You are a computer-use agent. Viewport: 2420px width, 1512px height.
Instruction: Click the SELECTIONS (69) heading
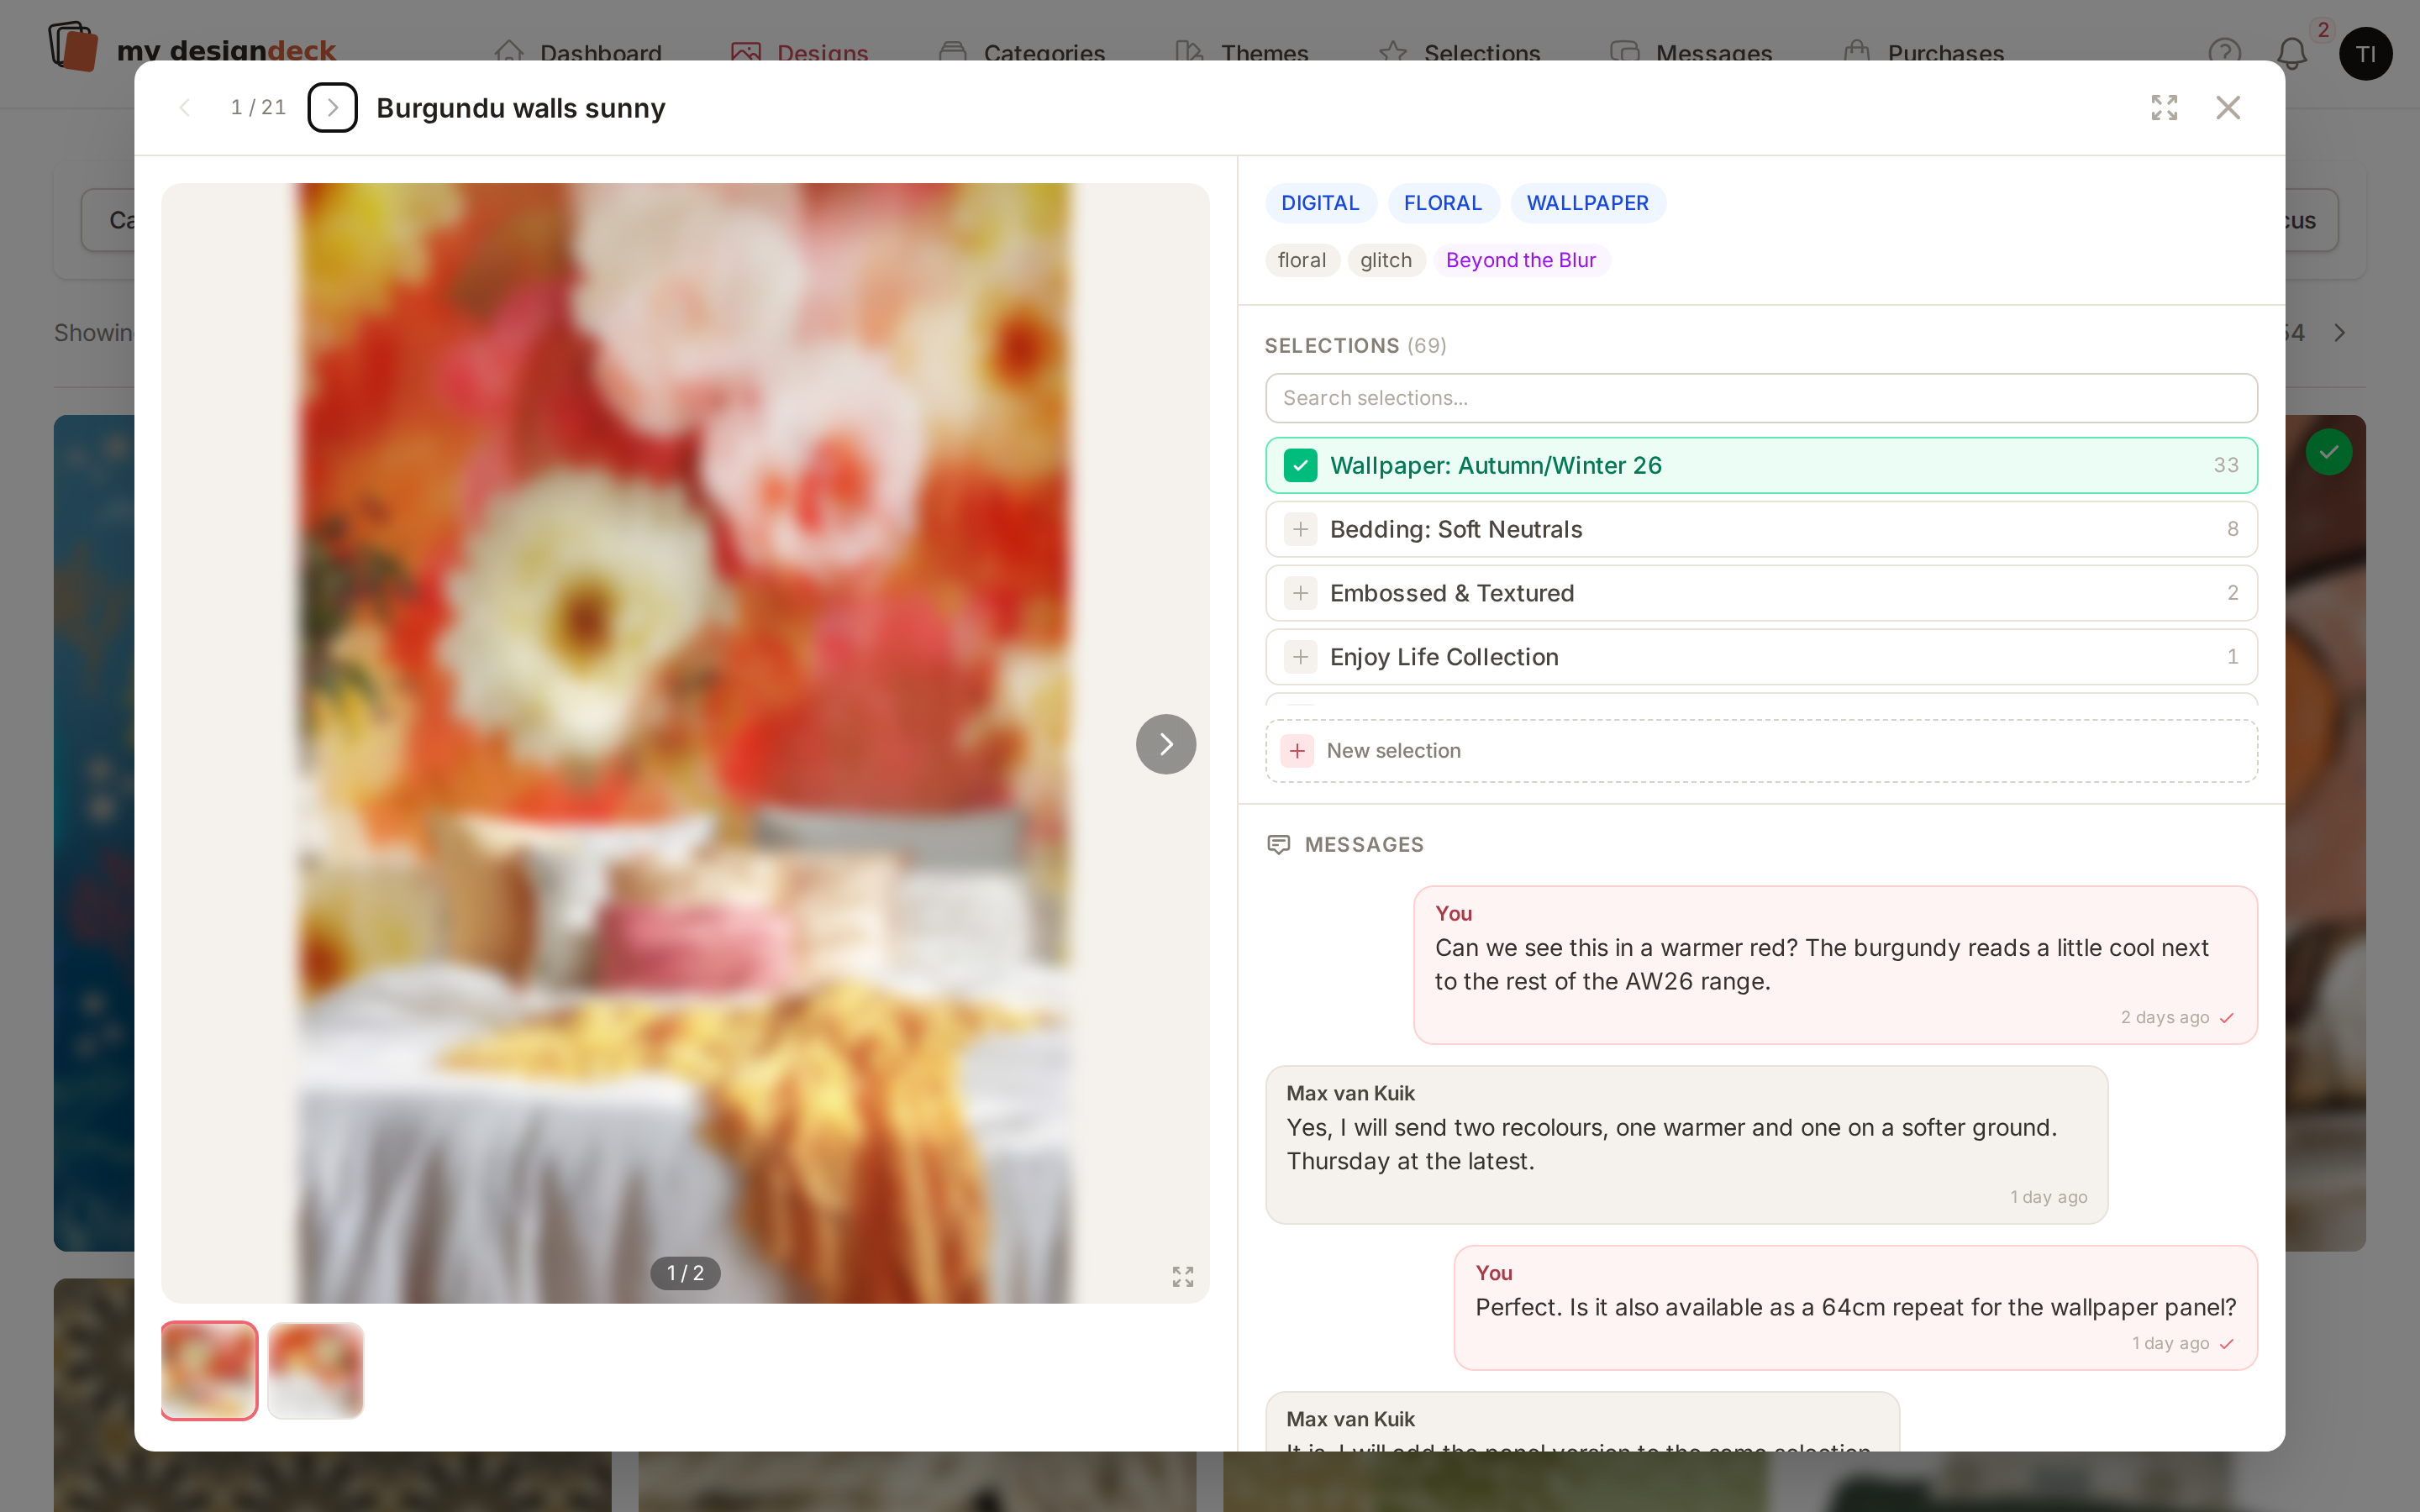1355,345
